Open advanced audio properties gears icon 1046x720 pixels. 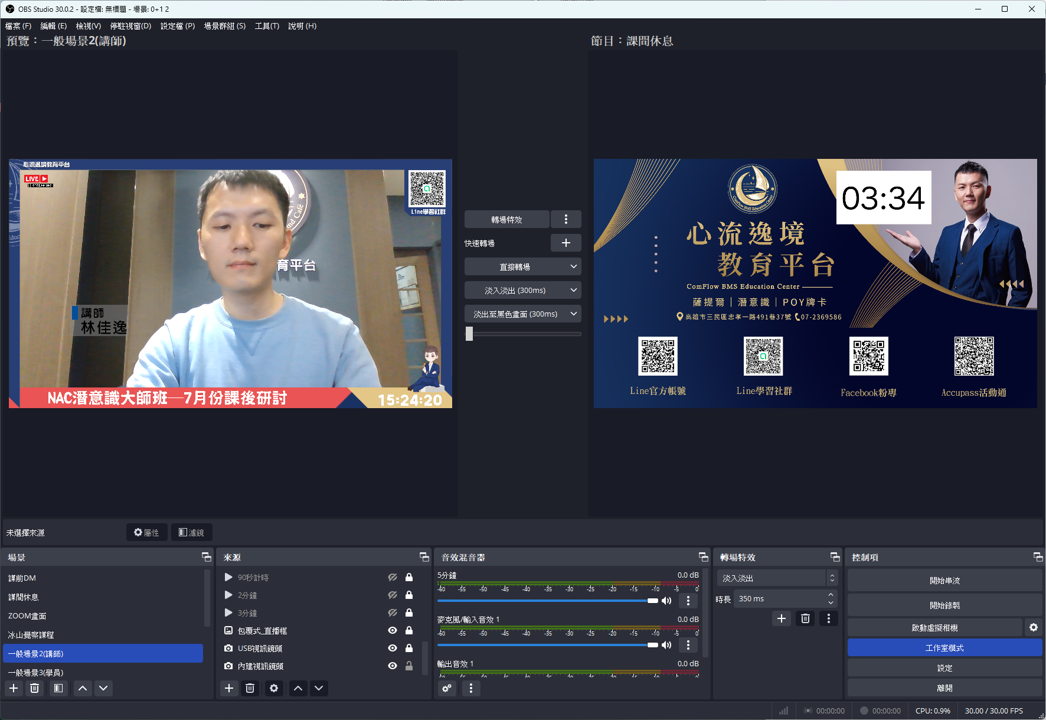[x=447, y=688]
